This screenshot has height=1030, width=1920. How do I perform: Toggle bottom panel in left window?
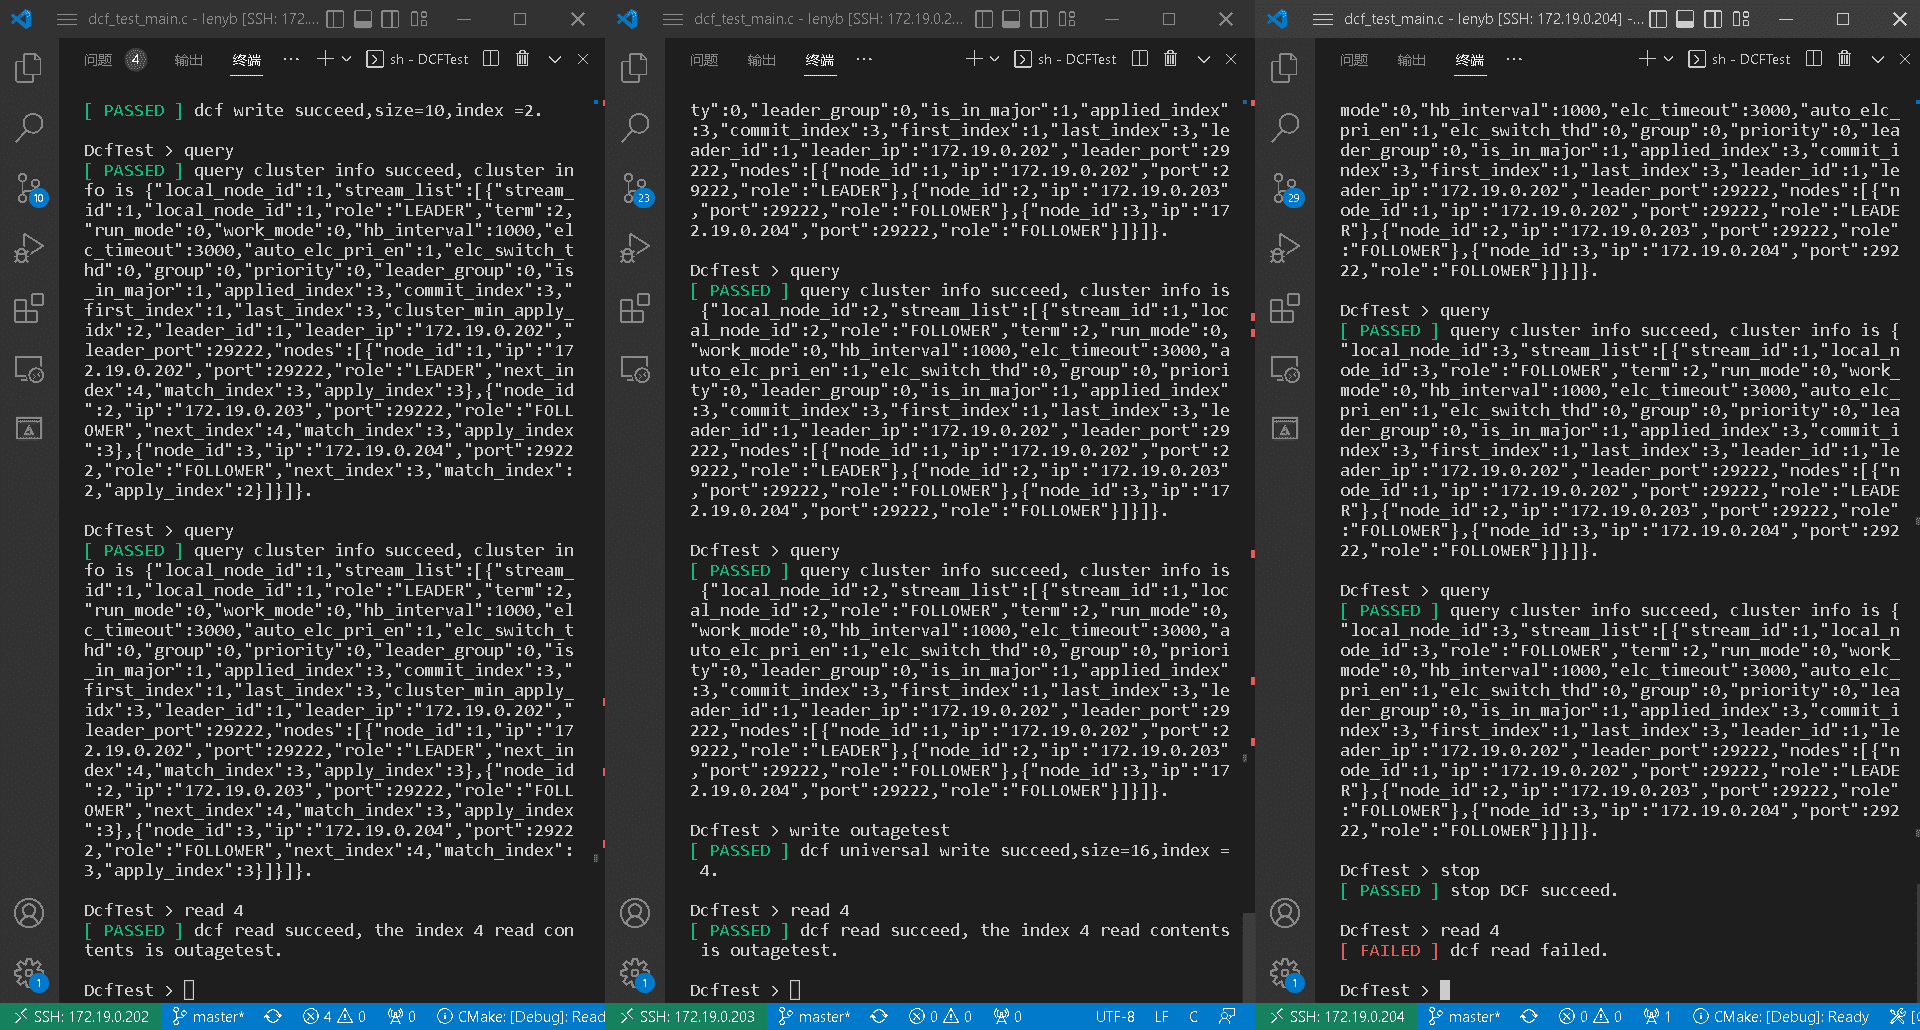click(x=363, y=19)
